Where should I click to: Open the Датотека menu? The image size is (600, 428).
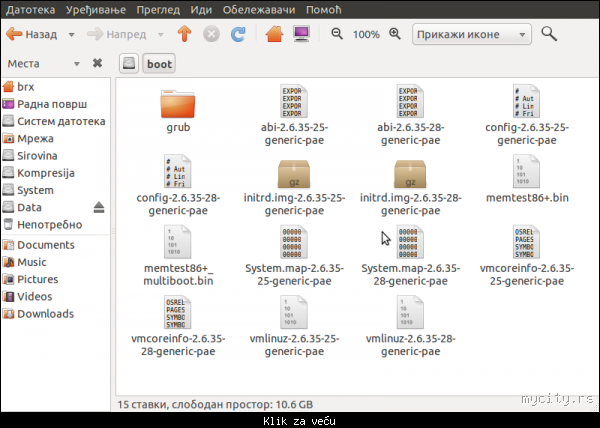coord(31,10)
